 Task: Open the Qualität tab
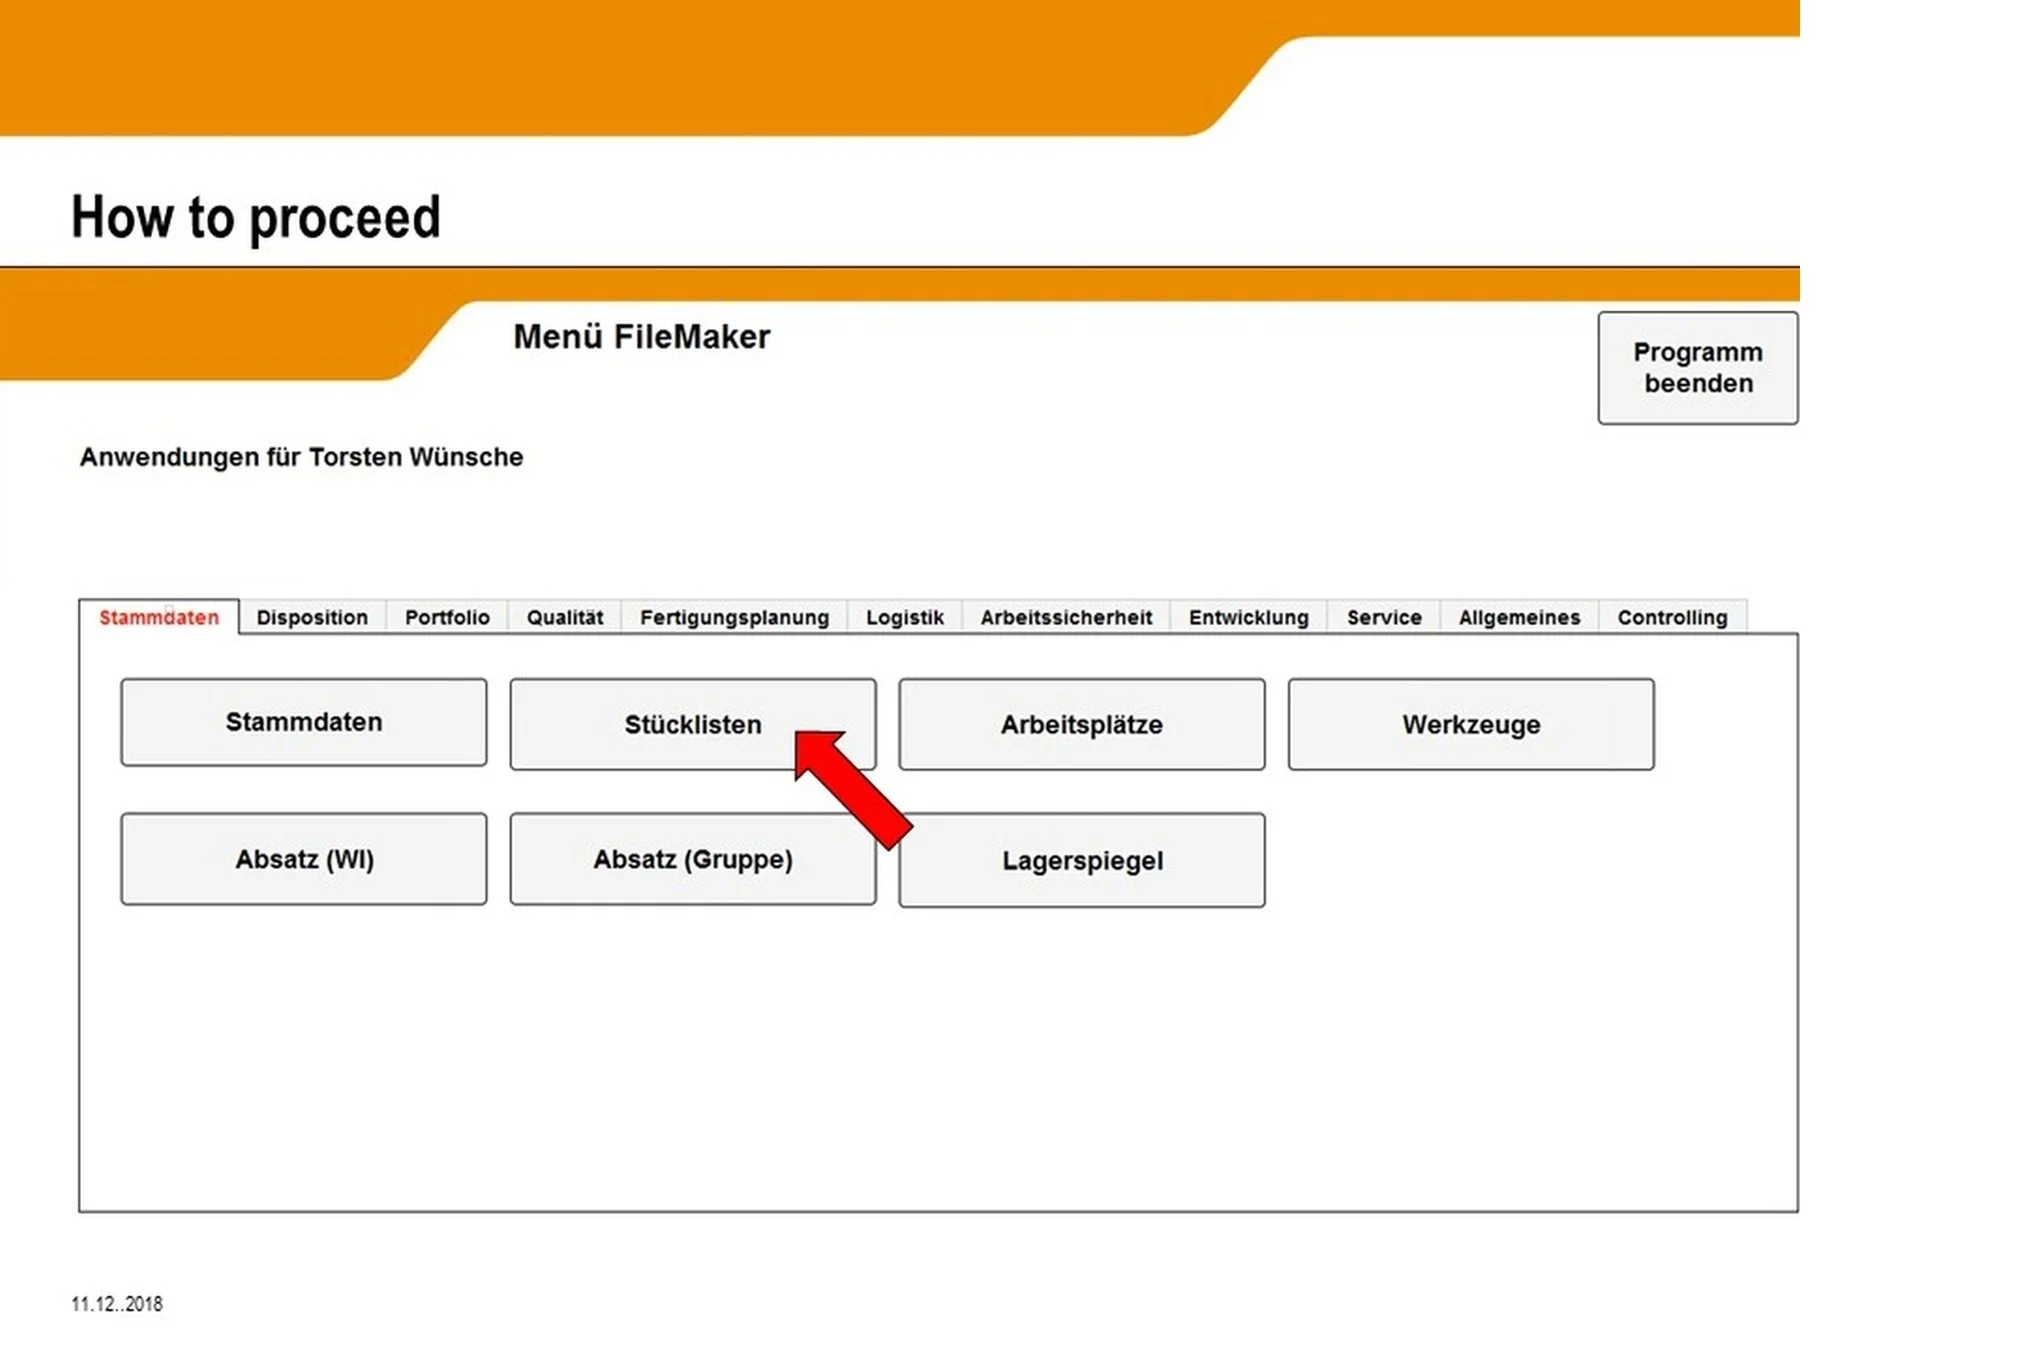(x=565, y=617)
